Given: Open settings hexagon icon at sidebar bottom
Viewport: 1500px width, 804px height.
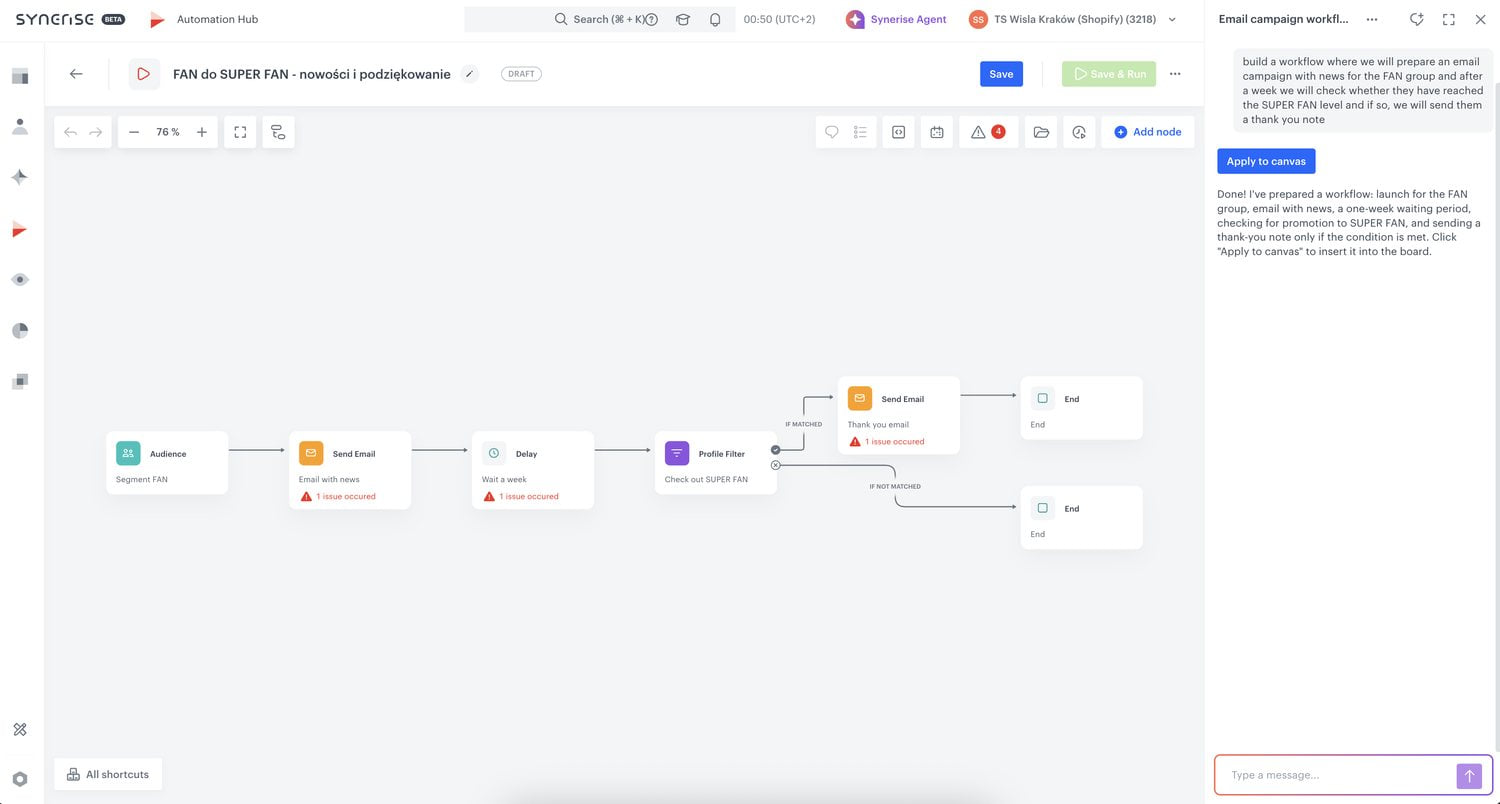Looking at the screenshot, I should tap(20, 779).
